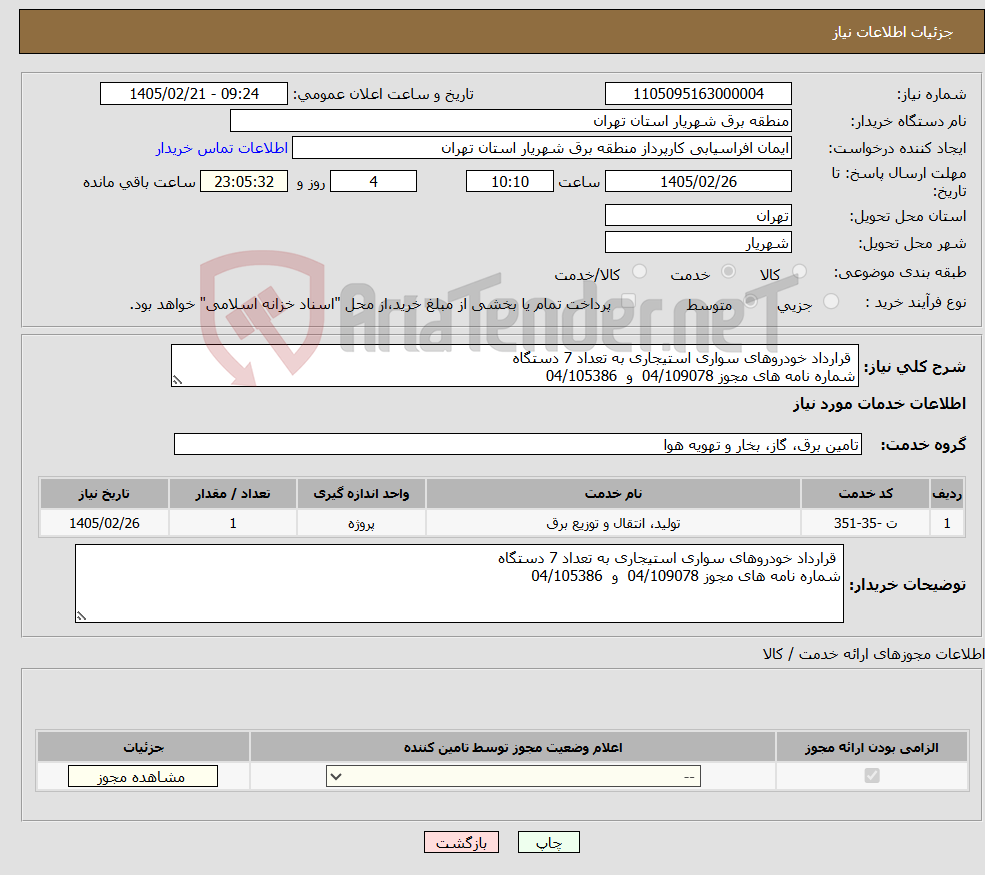Click the واحد اندازه گیری column header
Screen dimensions: 985x875
(x=361, y=494)
